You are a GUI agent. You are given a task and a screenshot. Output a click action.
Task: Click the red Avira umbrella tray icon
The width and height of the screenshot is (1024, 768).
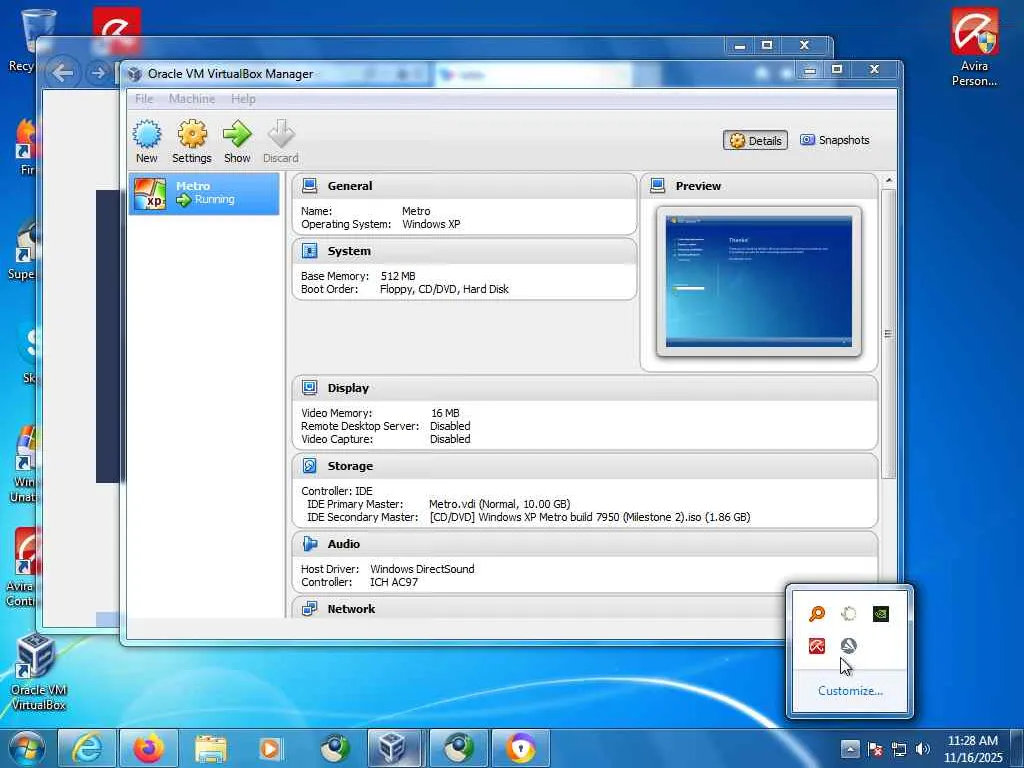point(816,646)
